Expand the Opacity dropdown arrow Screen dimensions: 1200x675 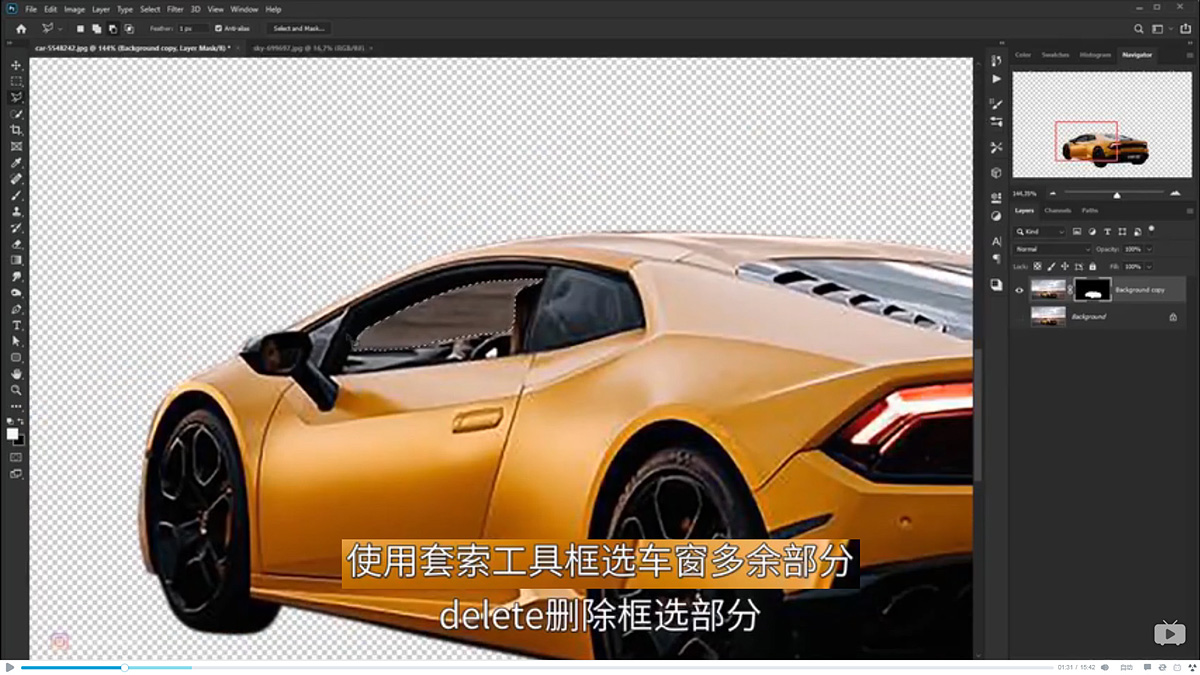(1149, 249)
